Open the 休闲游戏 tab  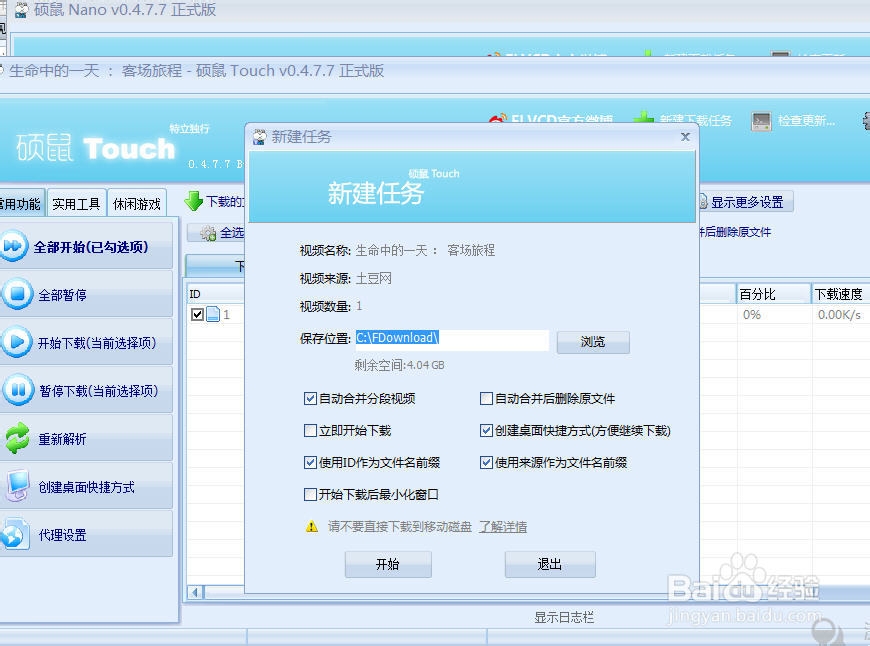coord(137,203)
